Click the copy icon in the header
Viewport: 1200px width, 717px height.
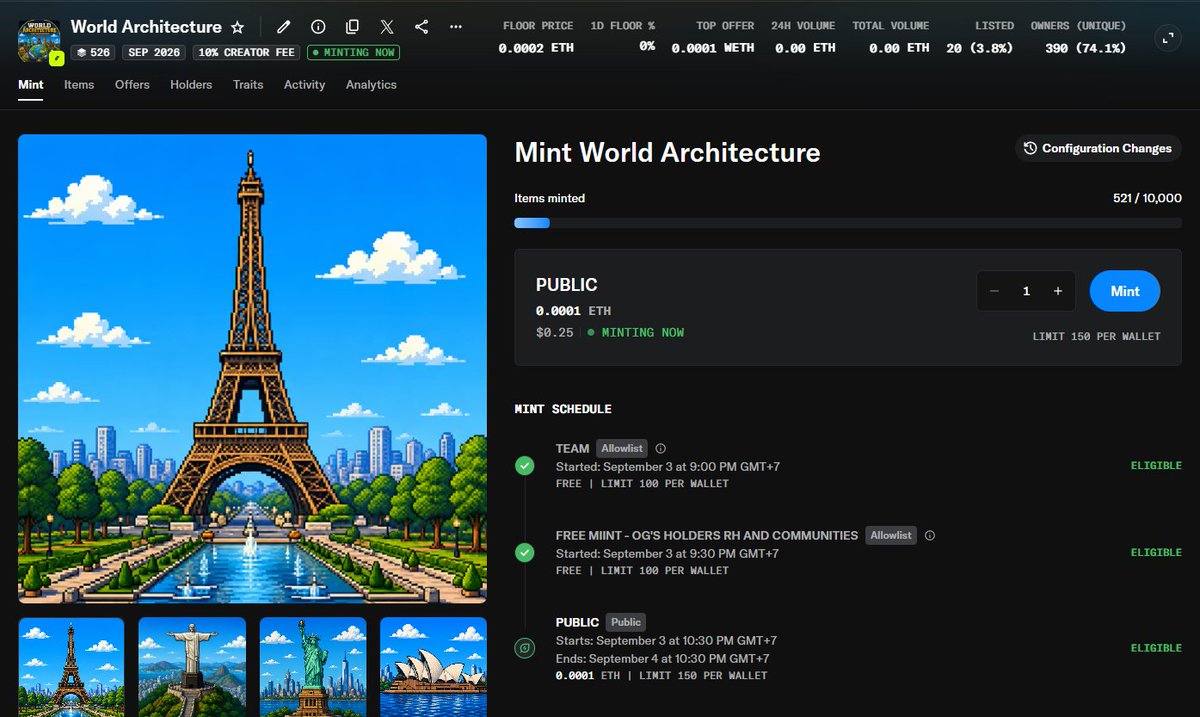click(x=352, y=27)
